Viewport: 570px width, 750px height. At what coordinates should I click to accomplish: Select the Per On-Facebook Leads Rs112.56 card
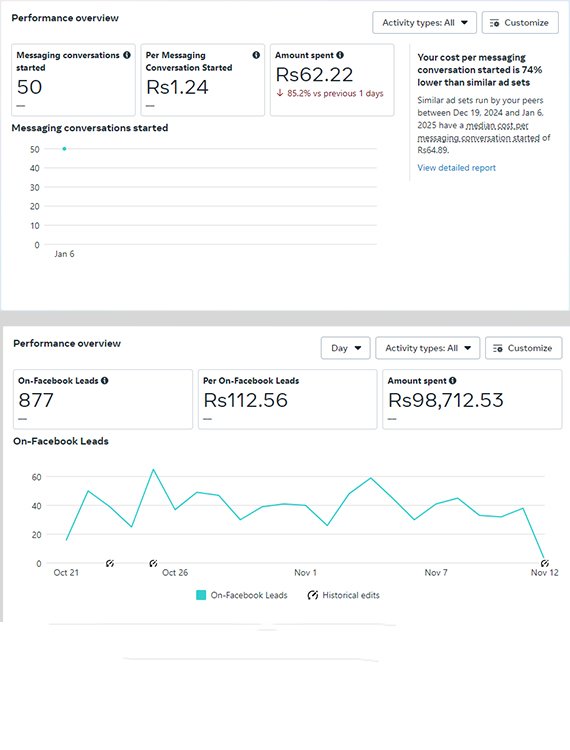click(287, 399)
